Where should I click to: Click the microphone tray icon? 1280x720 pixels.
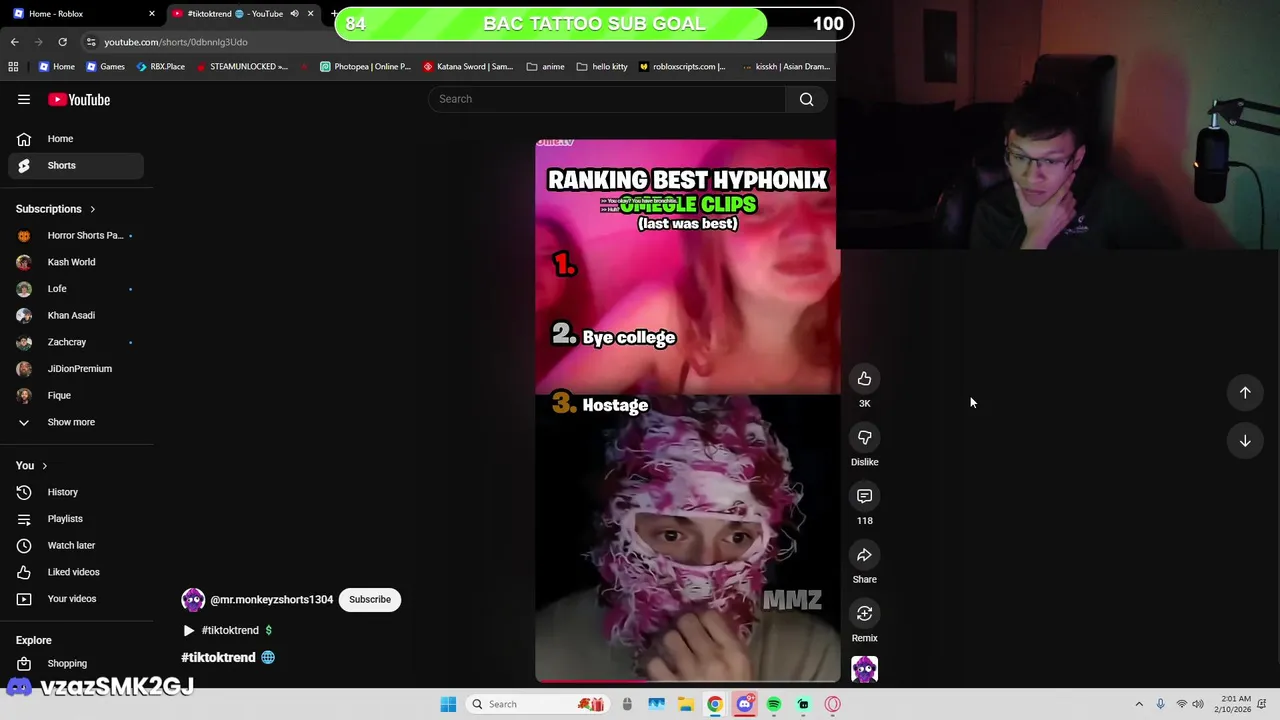click(x=1160, y=704)
